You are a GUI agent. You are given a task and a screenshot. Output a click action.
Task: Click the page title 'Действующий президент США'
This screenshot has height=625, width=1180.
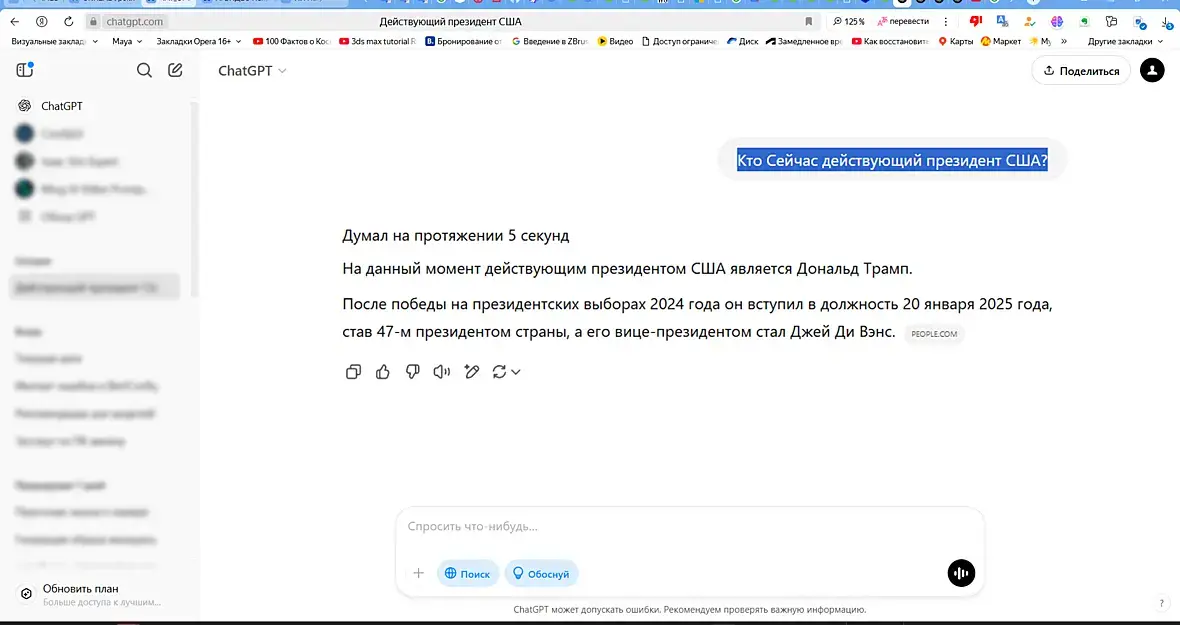pyautogui.click(x=450, y=21)
